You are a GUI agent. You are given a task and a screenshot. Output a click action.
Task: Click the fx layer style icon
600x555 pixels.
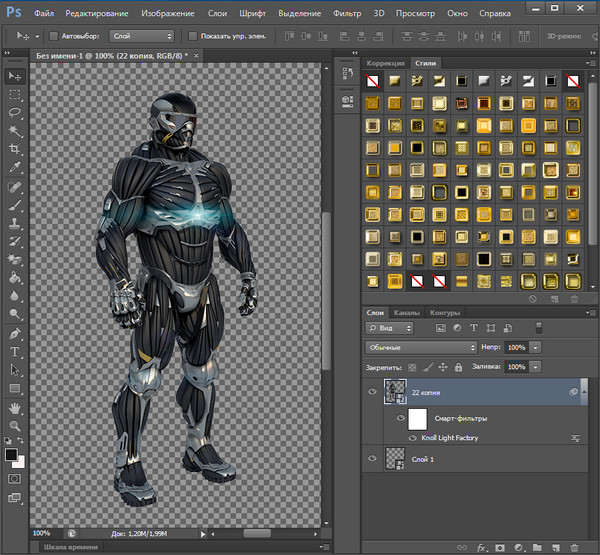(481, 547)
